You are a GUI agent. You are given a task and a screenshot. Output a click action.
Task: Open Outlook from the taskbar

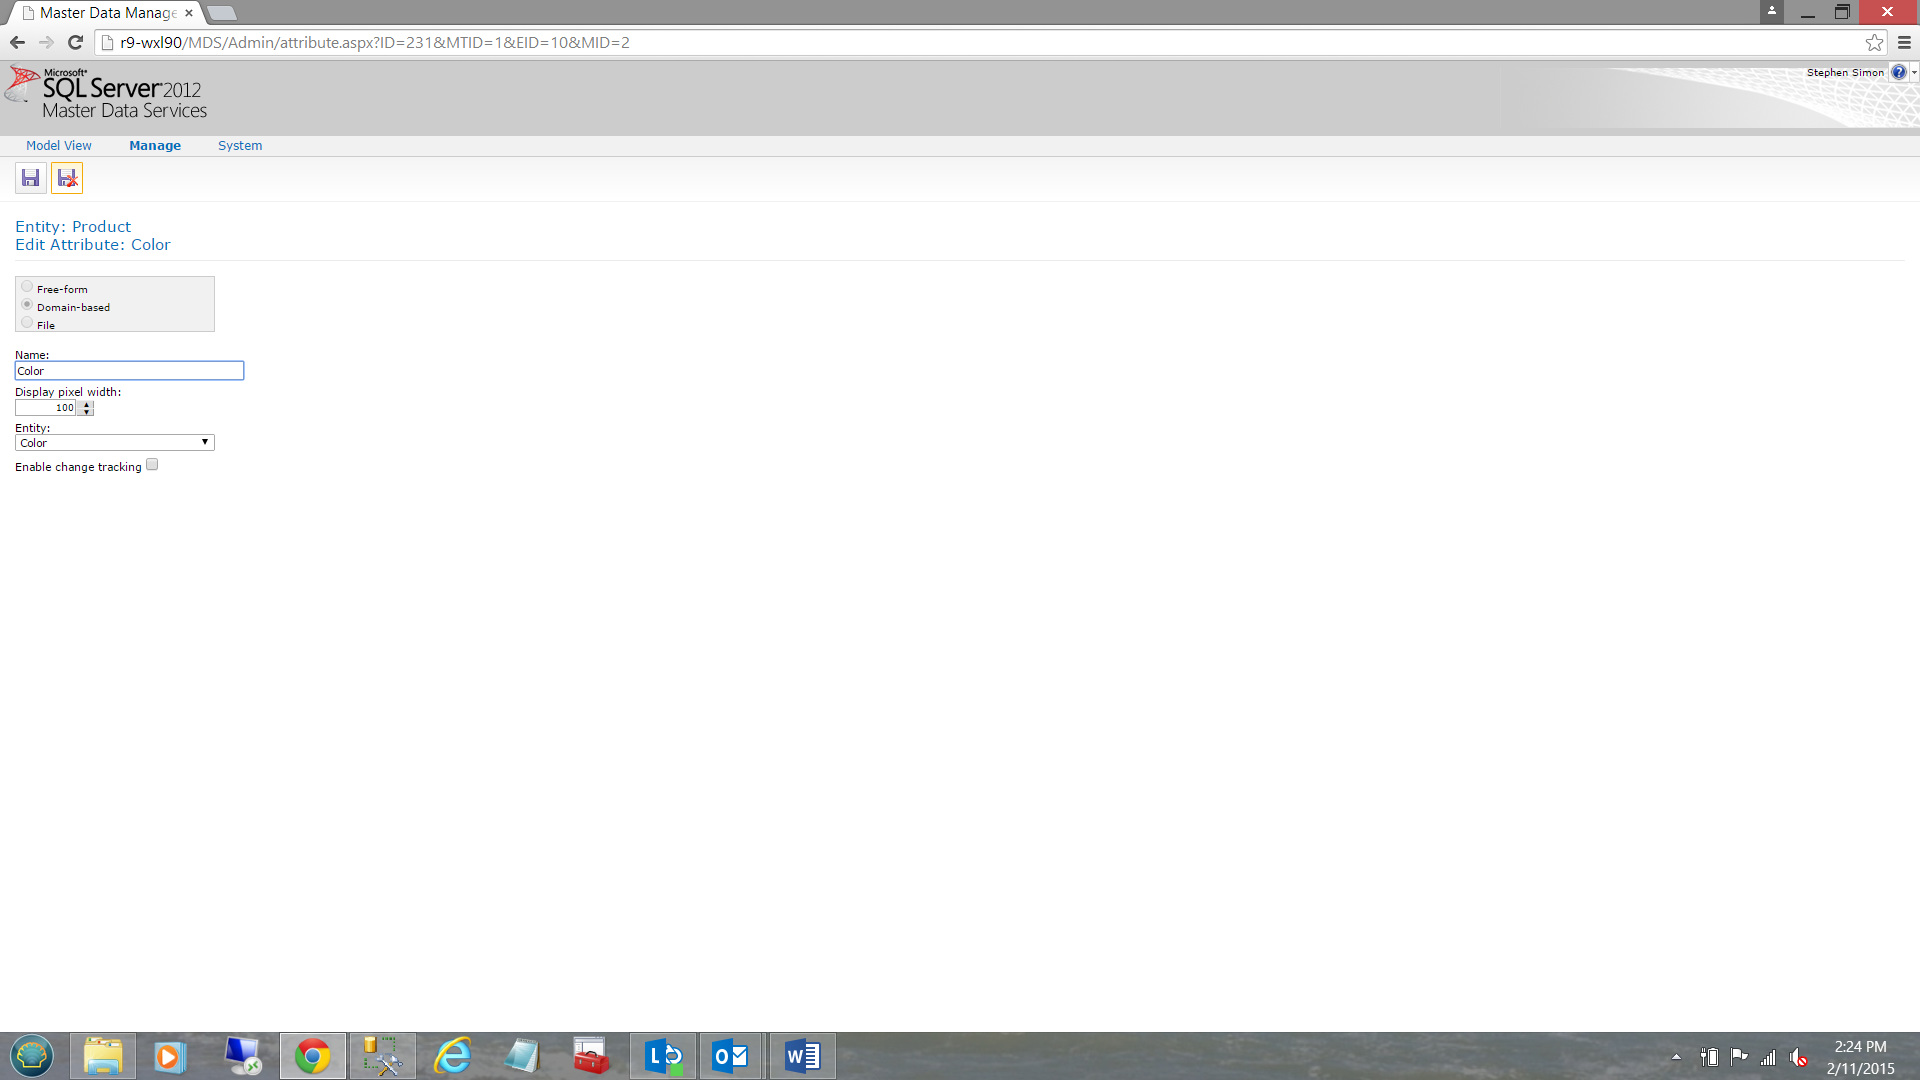[x=730, y=1056]
